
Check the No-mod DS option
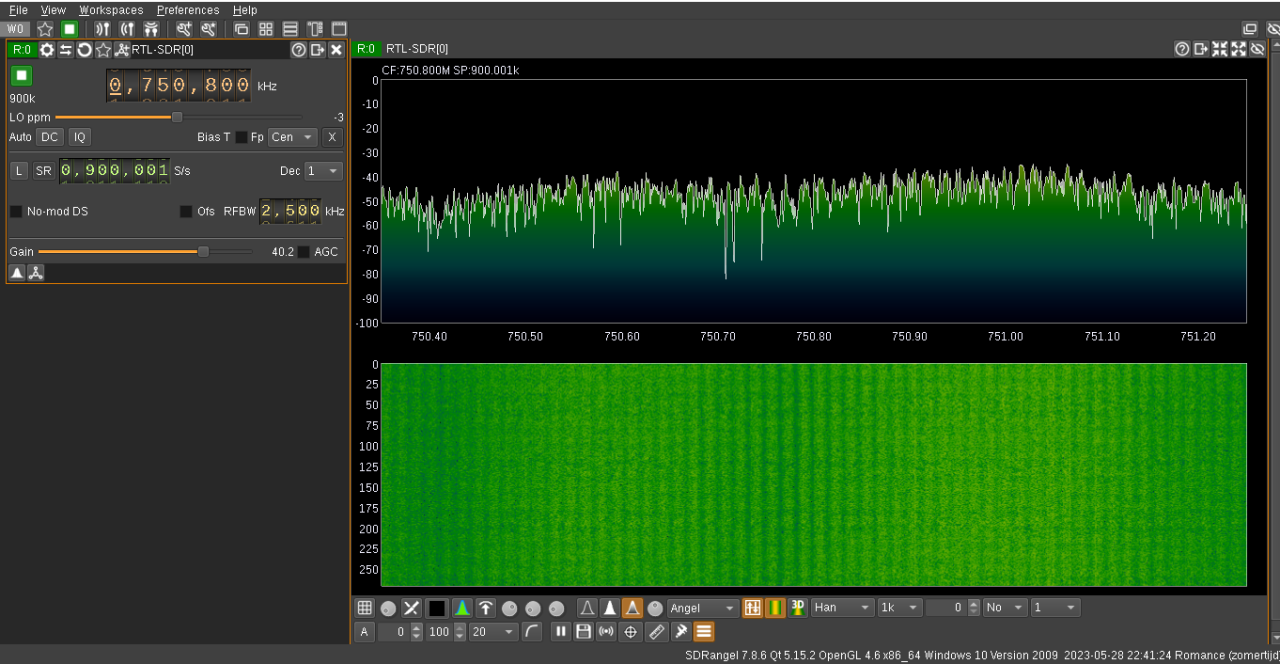16,211
